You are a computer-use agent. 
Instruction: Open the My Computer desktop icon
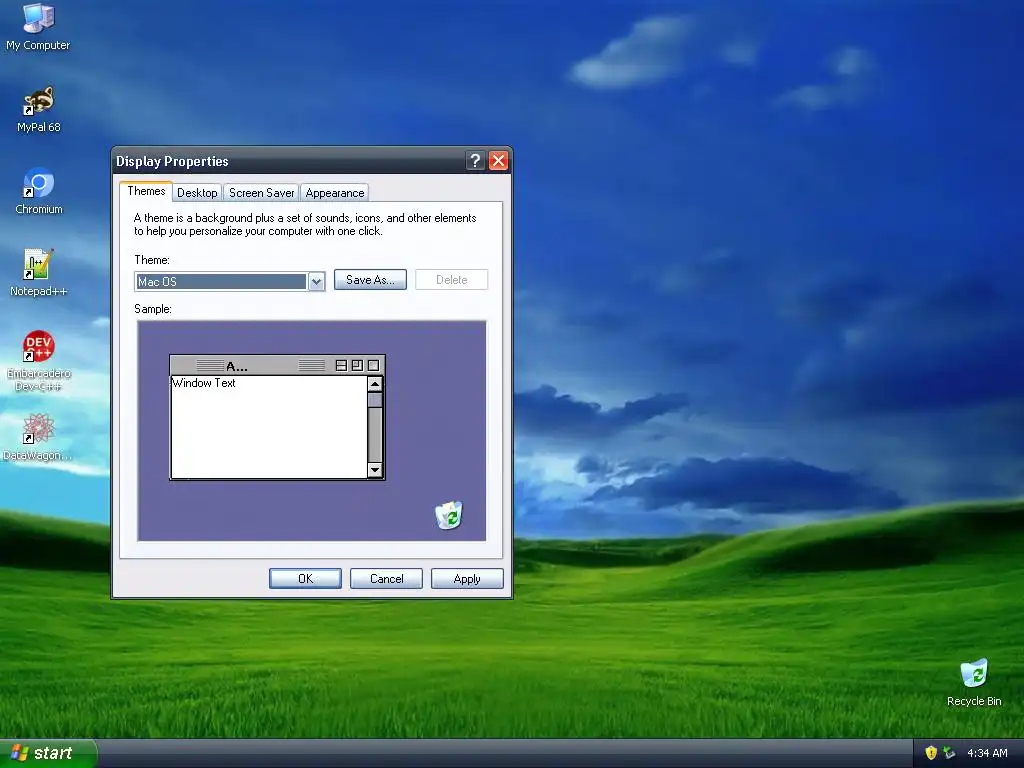tap(38, 27)
